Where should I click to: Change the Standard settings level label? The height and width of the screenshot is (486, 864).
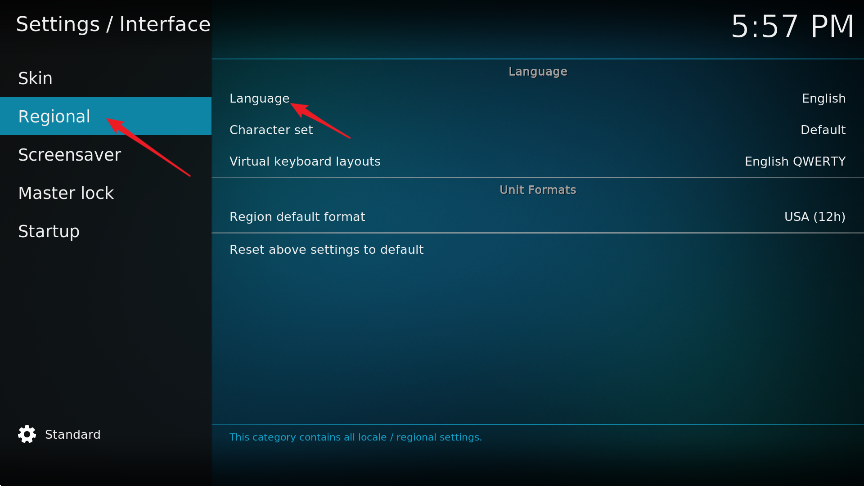tap(73, 435)
